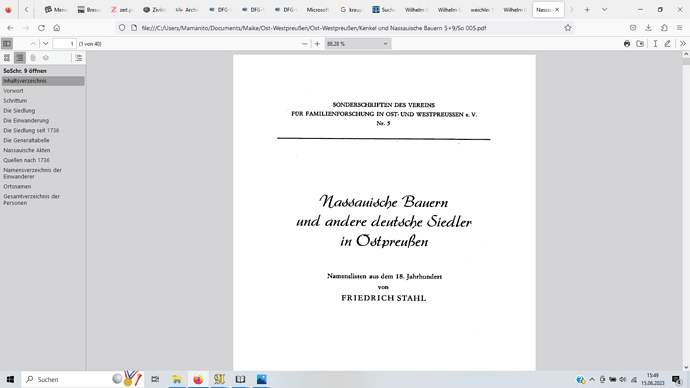Go to Firefox home page icon
This screenshot has width=690, height=388.
click(x=57, y=28)
